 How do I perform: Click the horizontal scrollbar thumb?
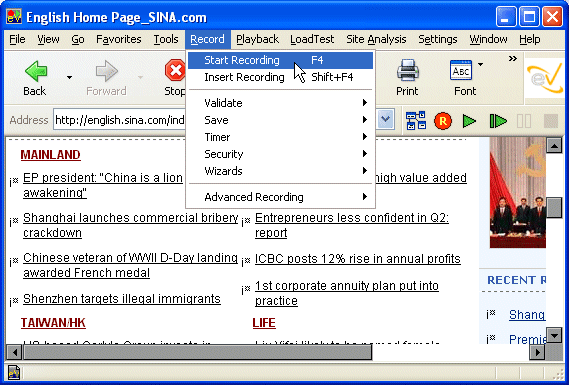coord(197,352)
